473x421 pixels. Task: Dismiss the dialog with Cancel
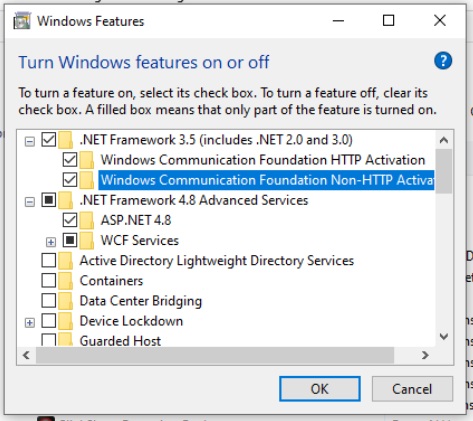click(412, 389)
